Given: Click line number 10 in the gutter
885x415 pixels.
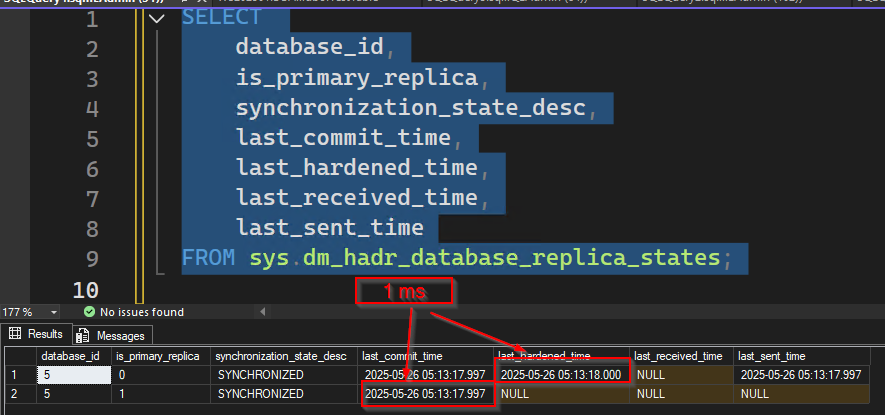Looking at the screenshot, I should pos(85,290).
